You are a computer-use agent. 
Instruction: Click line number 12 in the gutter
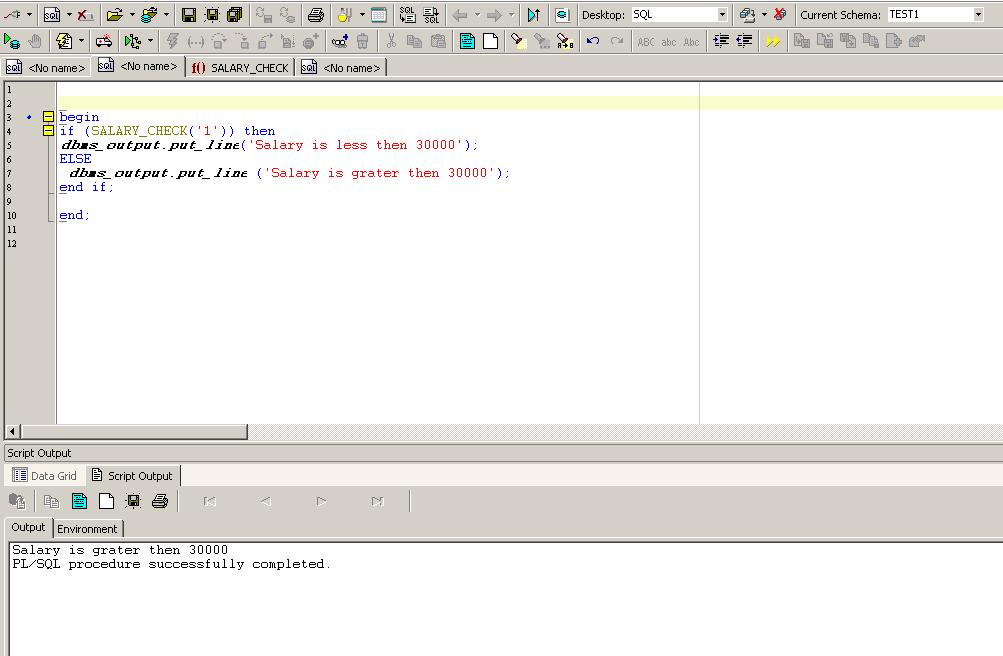12,244
